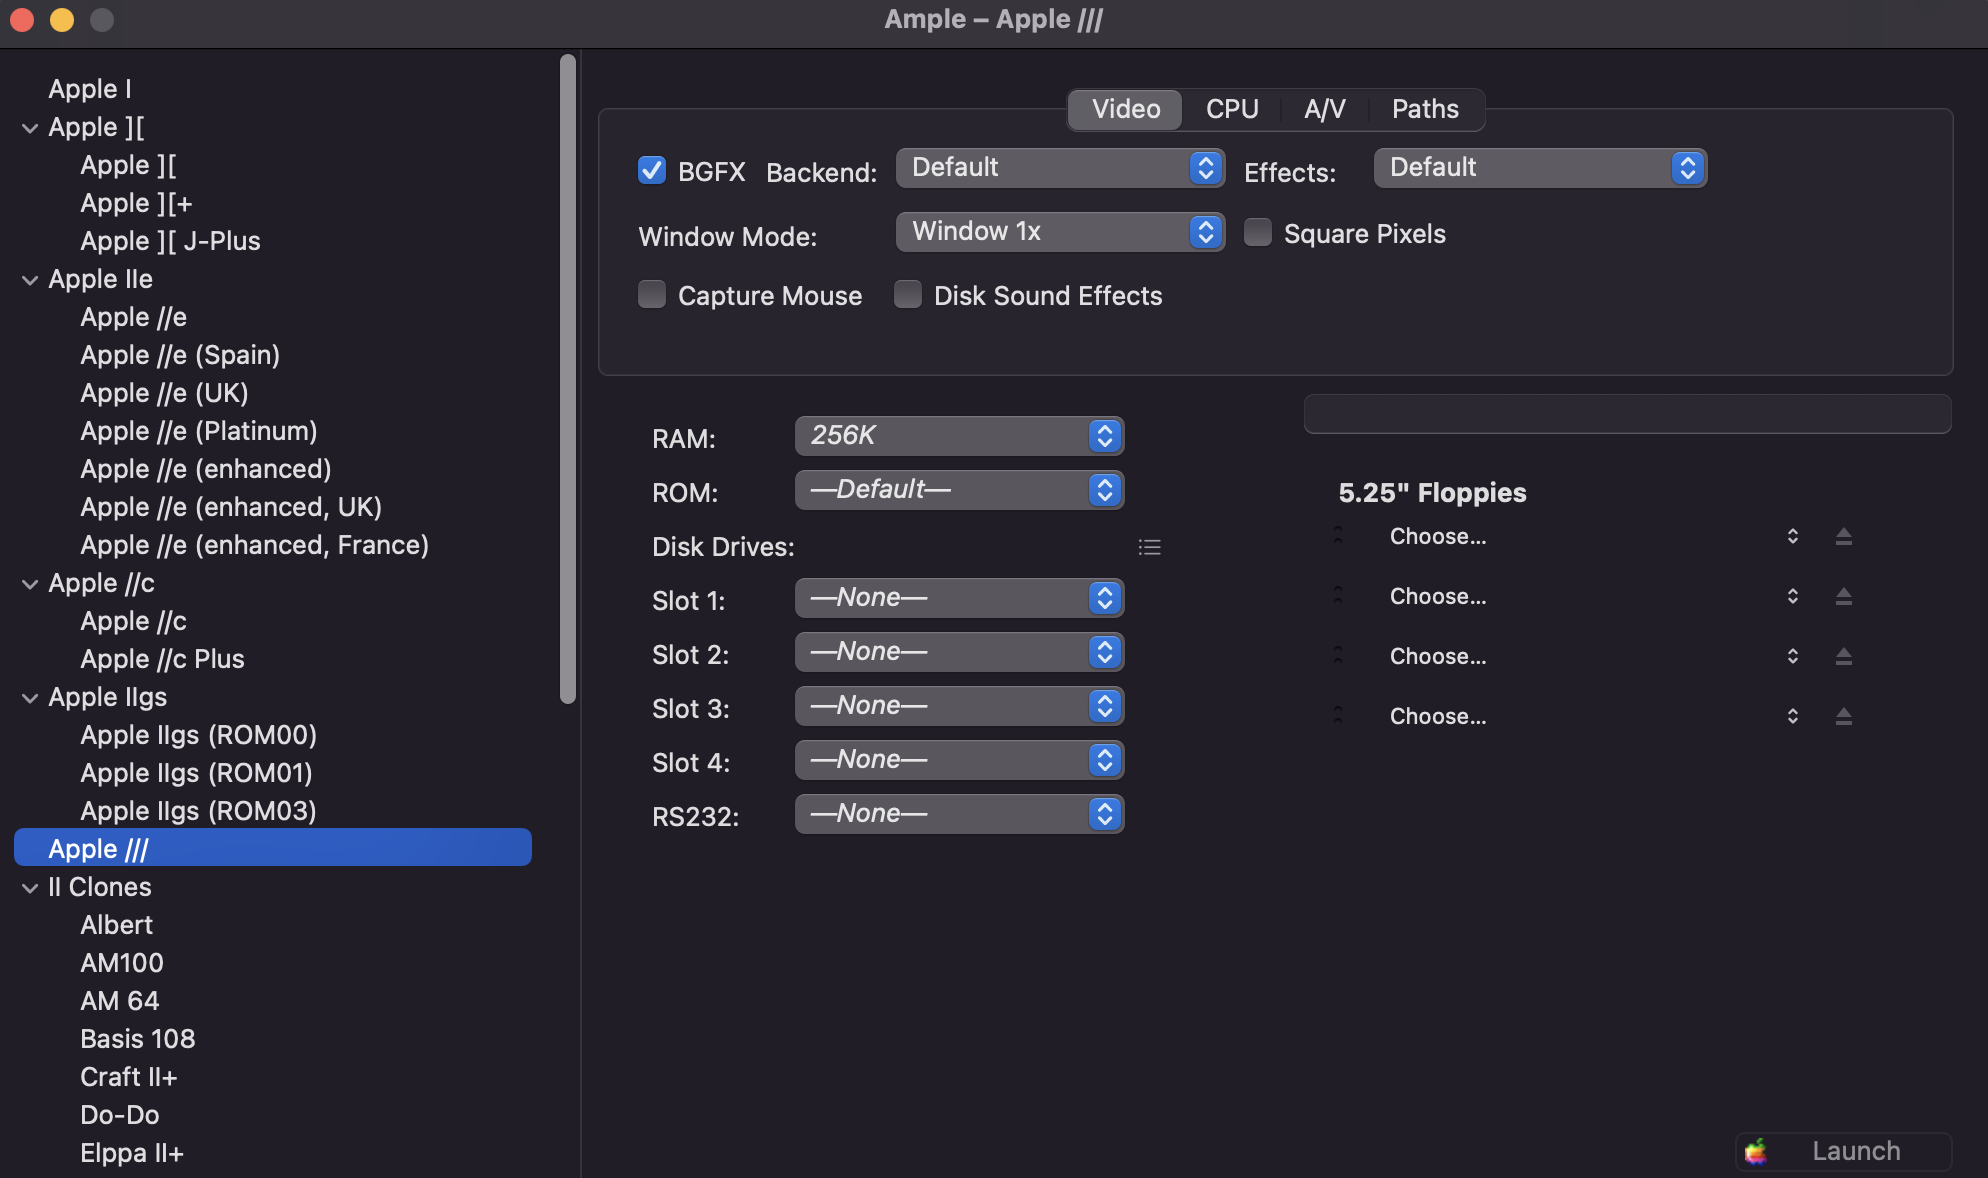Enable Square Pixels checkbox

(1258, 233)
